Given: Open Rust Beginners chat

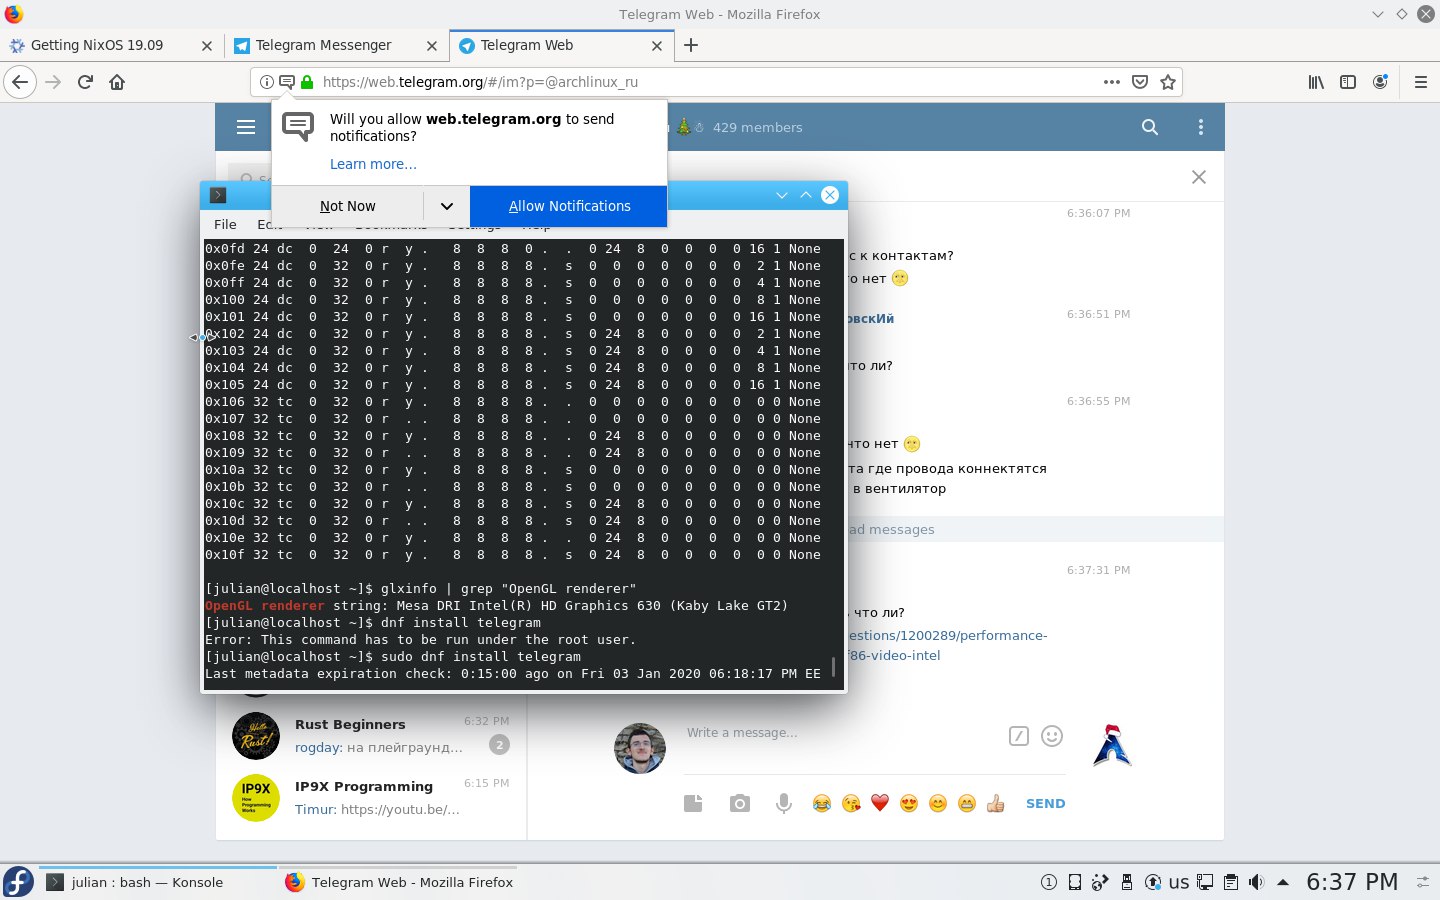Looking at the screenshot, I should [371, 736].
